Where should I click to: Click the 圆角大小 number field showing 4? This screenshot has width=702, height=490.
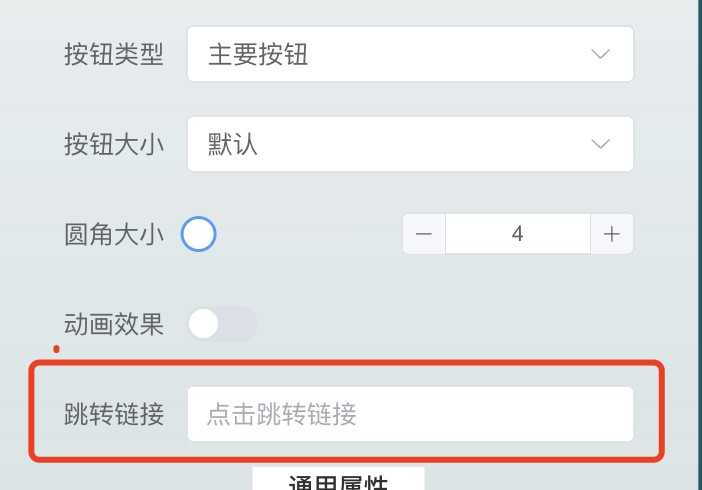coord(517,234)
